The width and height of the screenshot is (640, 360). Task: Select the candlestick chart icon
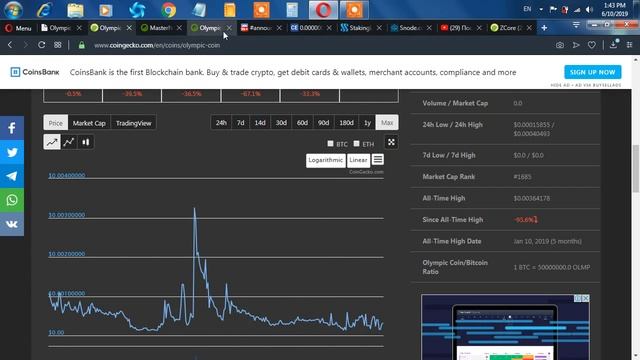pos(86,142)
